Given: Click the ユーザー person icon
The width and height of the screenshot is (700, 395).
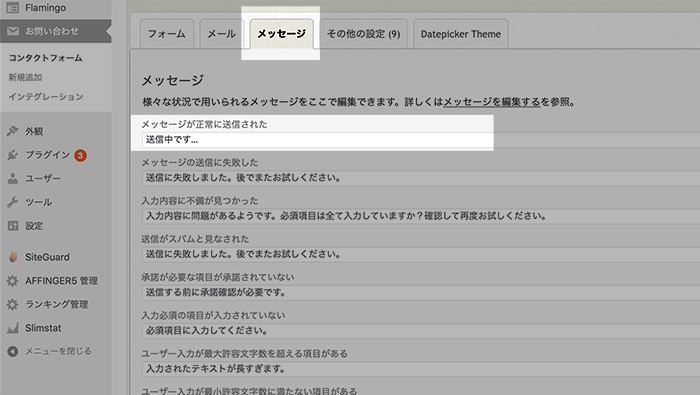Looking at the screenshot, I should pos(13,179).
